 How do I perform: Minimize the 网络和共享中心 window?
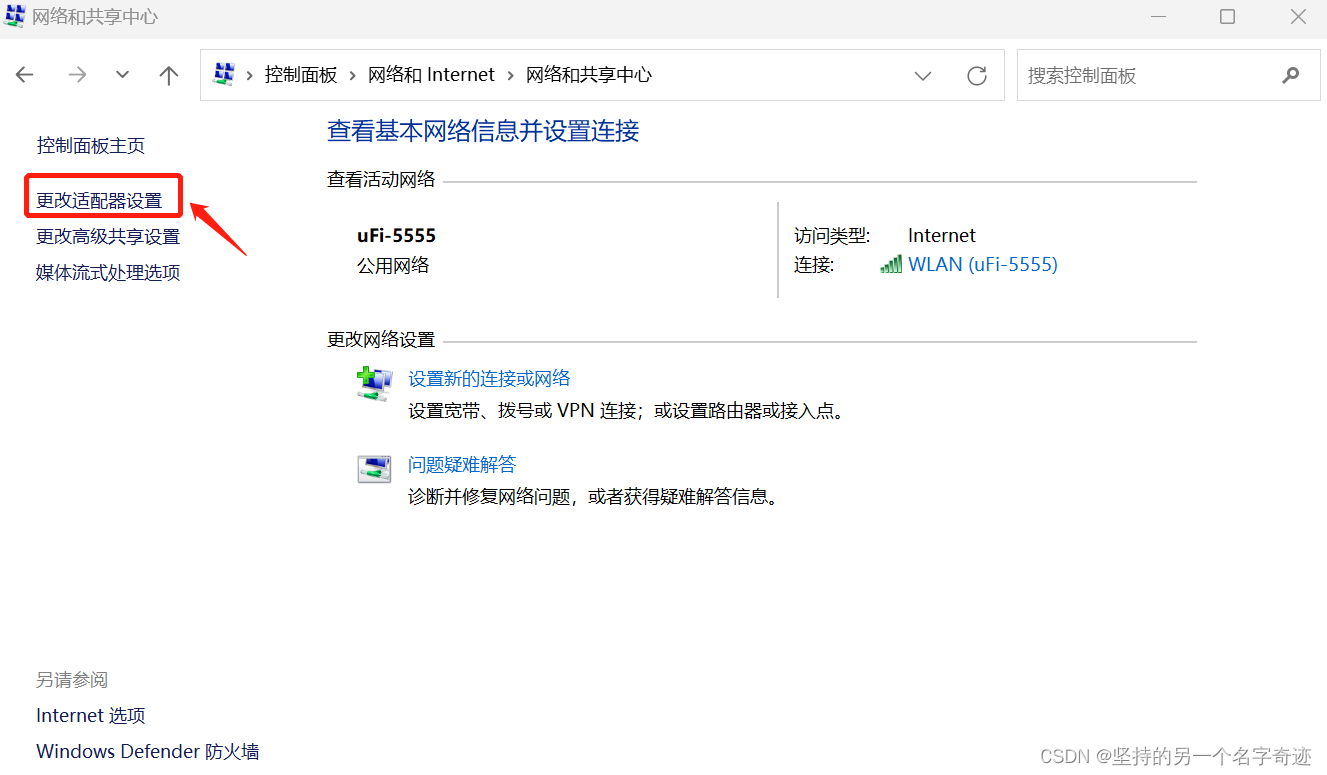pos(1158,17)
